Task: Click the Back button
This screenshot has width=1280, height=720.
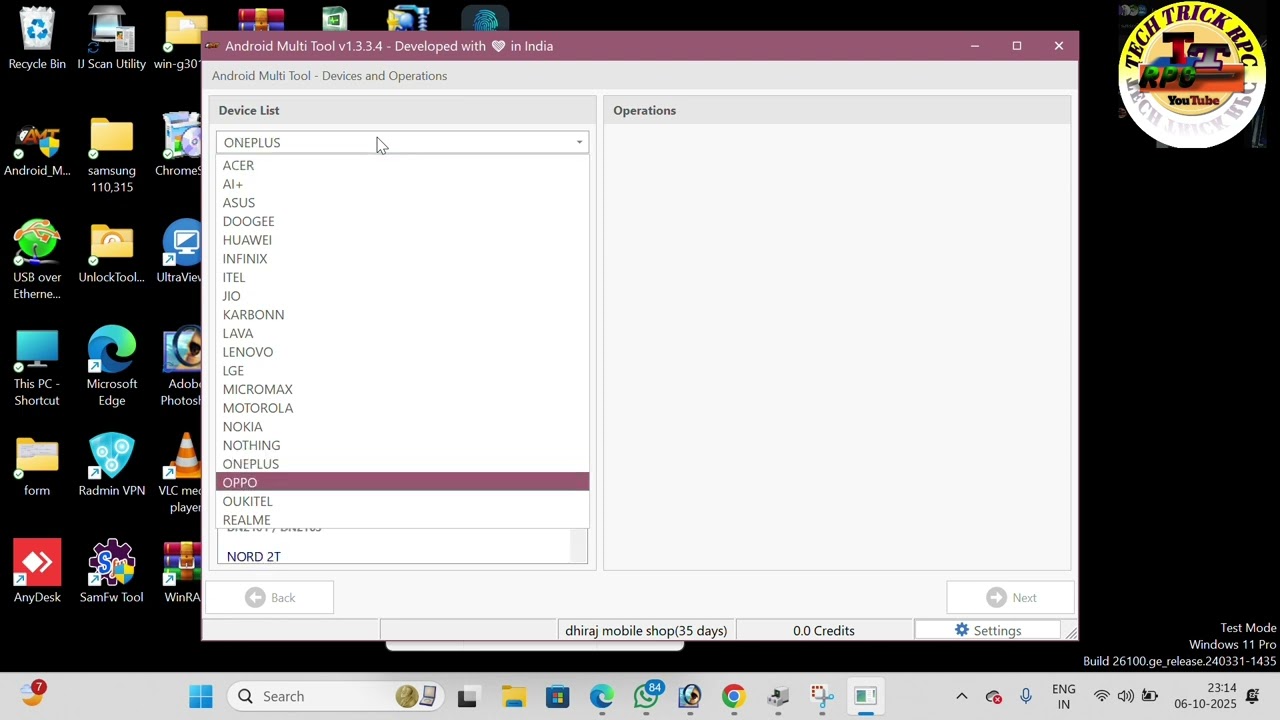Action: pos(270,598)
